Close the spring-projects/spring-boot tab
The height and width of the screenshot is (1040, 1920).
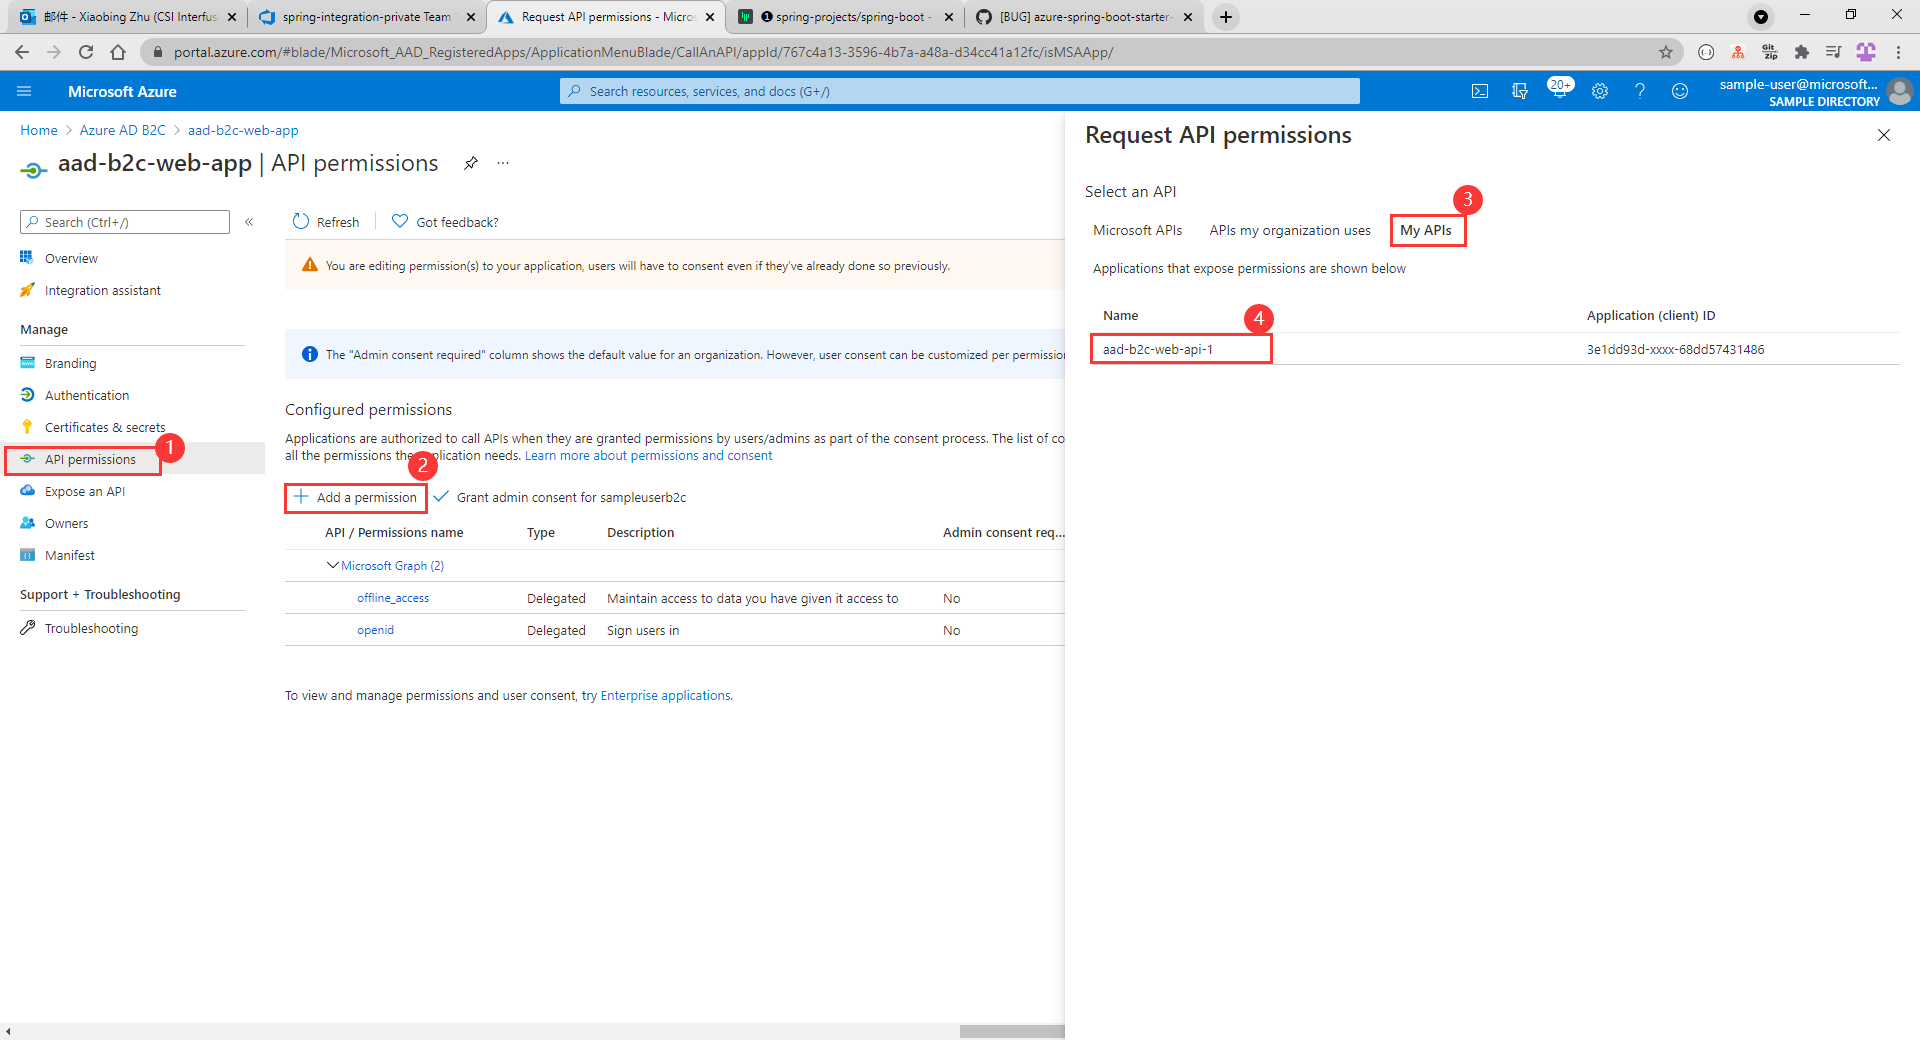949,17
